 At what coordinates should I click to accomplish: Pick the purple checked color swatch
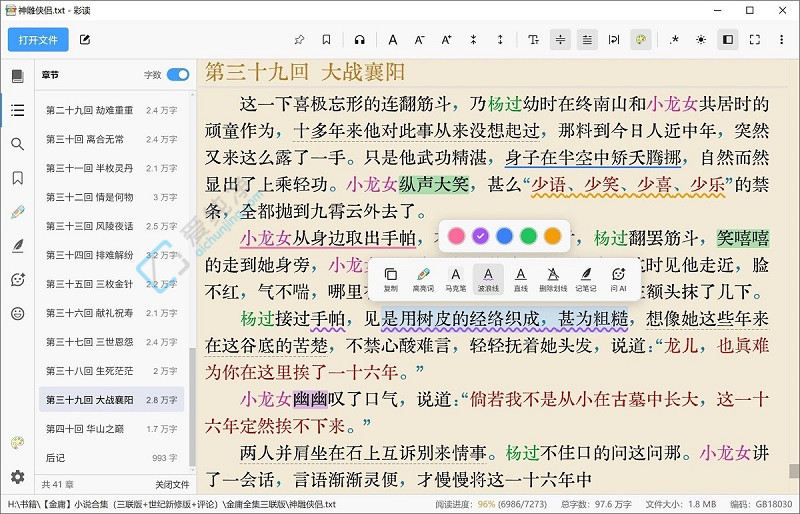(x=480, y=236)
